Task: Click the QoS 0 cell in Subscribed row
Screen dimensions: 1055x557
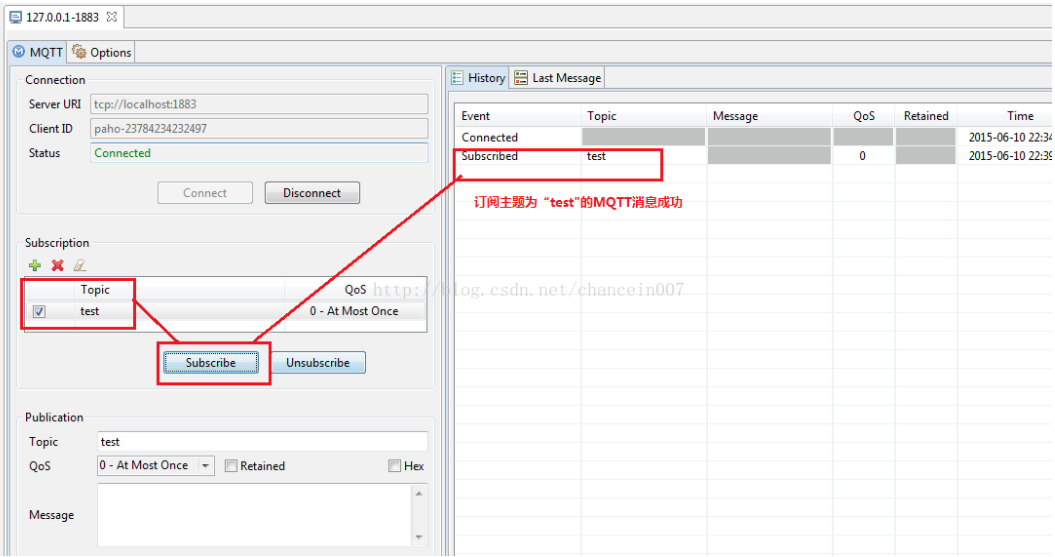Action: [x=863, y=156]
